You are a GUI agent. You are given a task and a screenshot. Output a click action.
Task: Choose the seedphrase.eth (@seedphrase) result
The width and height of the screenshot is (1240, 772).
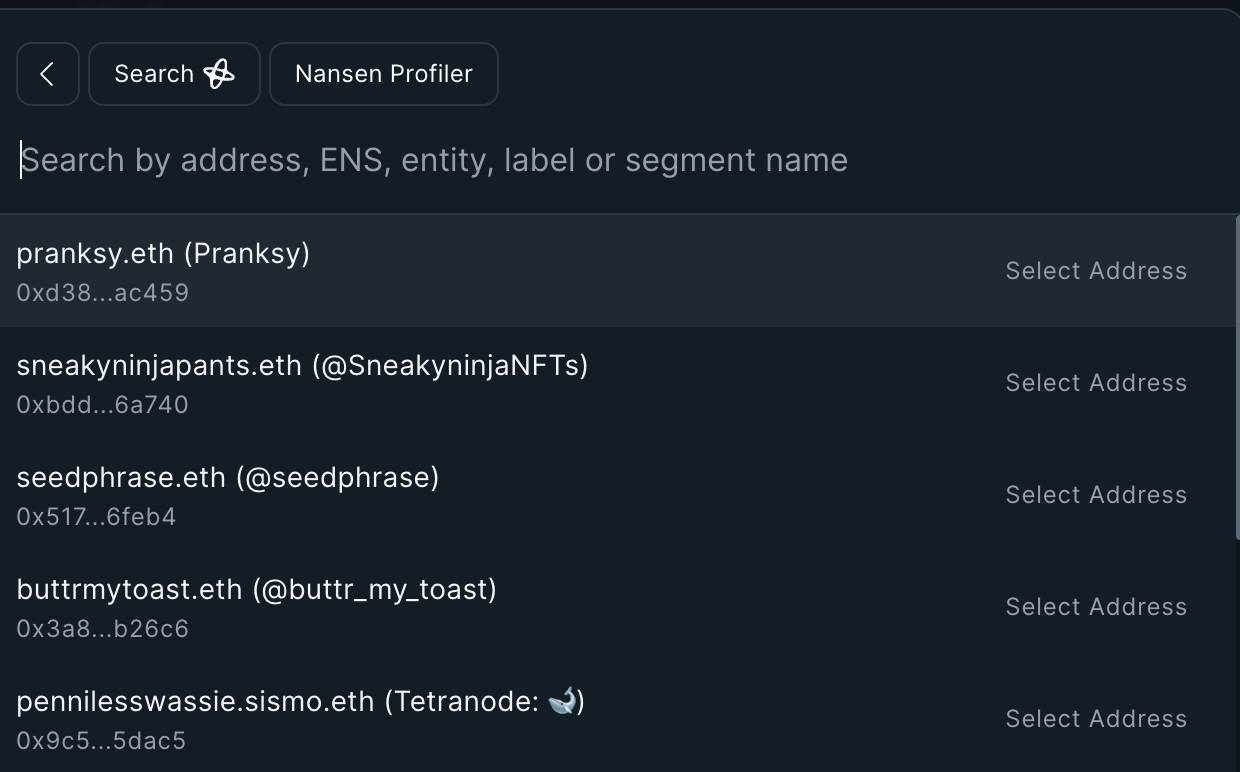(x=618, y=495)
